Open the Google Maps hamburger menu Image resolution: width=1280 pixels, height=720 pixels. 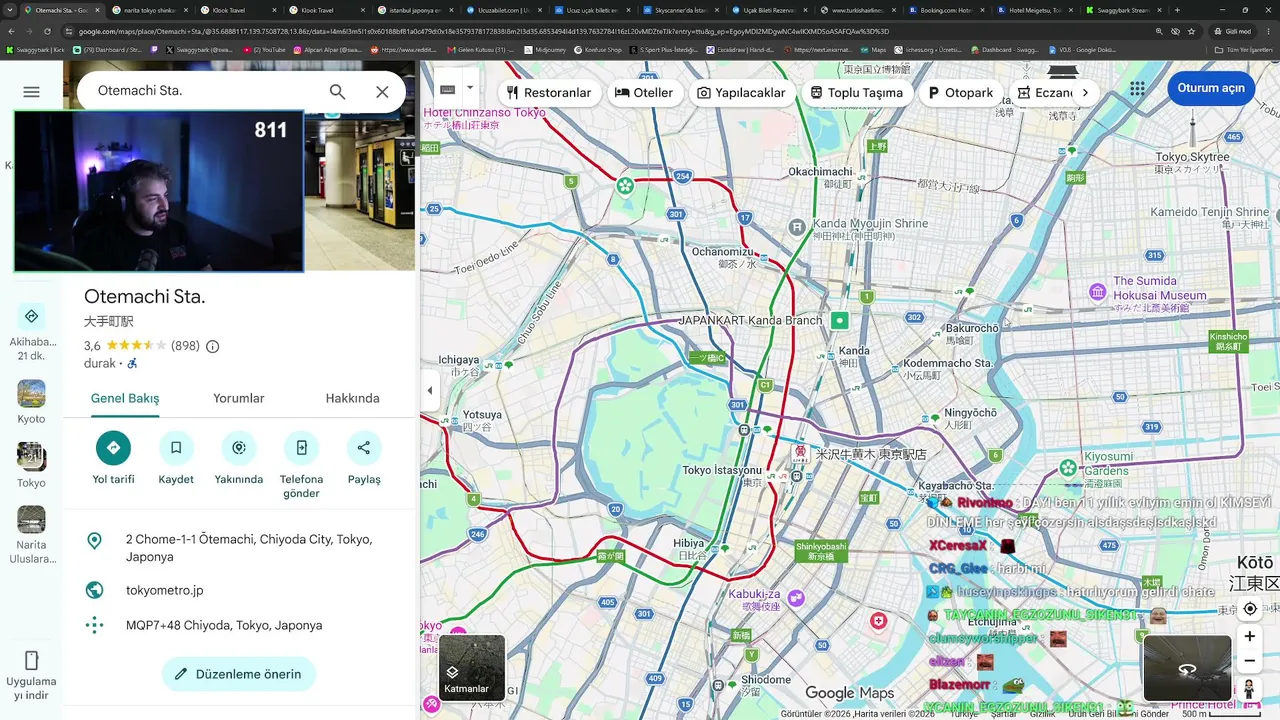(x=31, y=92)
